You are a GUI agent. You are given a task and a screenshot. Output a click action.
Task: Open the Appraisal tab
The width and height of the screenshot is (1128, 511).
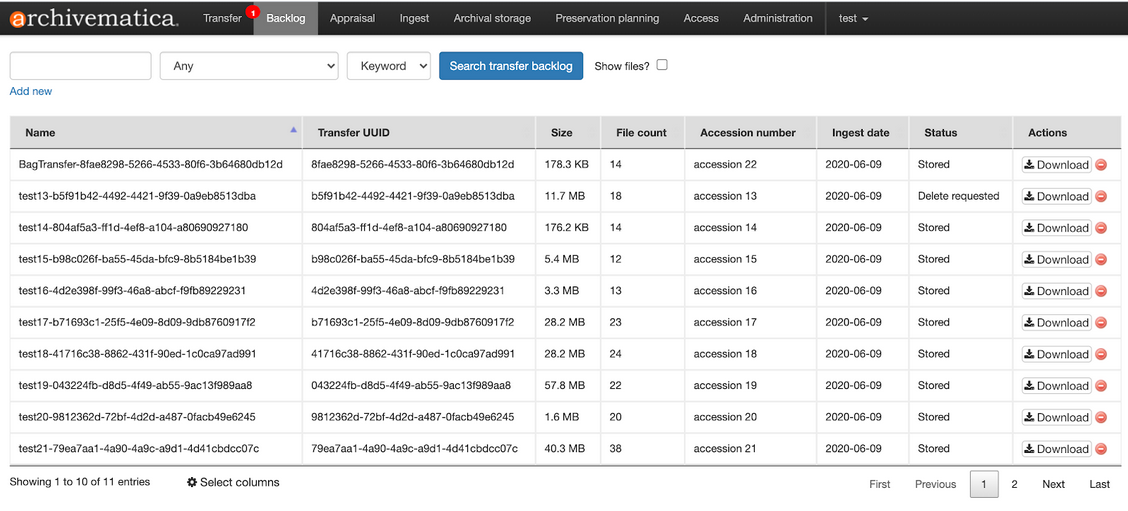352,18
